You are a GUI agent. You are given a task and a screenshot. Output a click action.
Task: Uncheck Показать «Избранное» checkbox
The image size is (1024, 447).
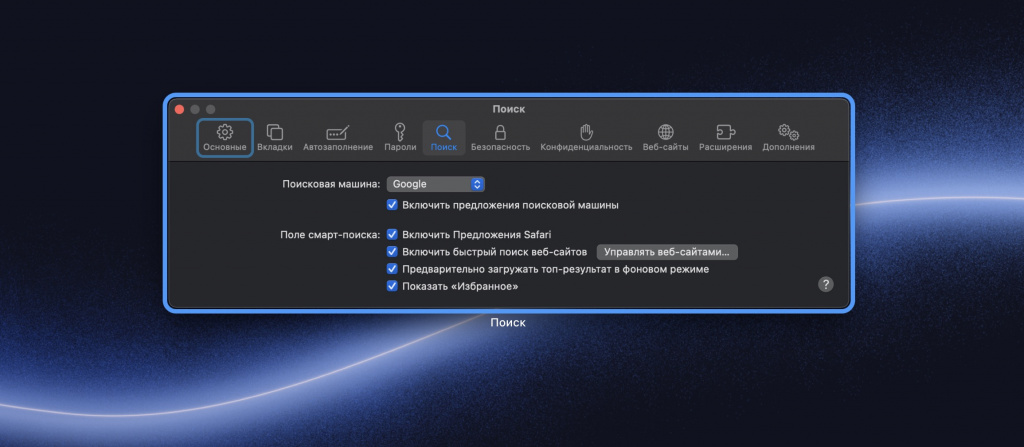[x=392, y=286]
